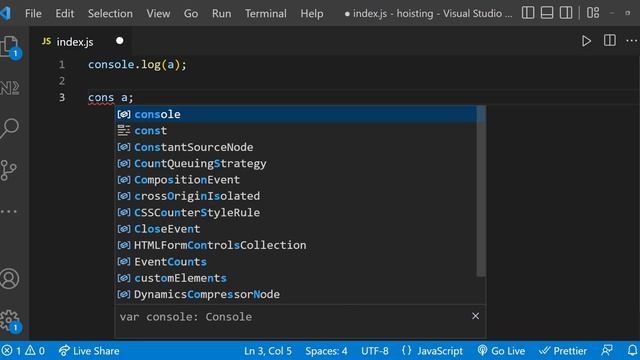640x360 pixels.
Task: Open the Go menu
Action: click(191, 13)
